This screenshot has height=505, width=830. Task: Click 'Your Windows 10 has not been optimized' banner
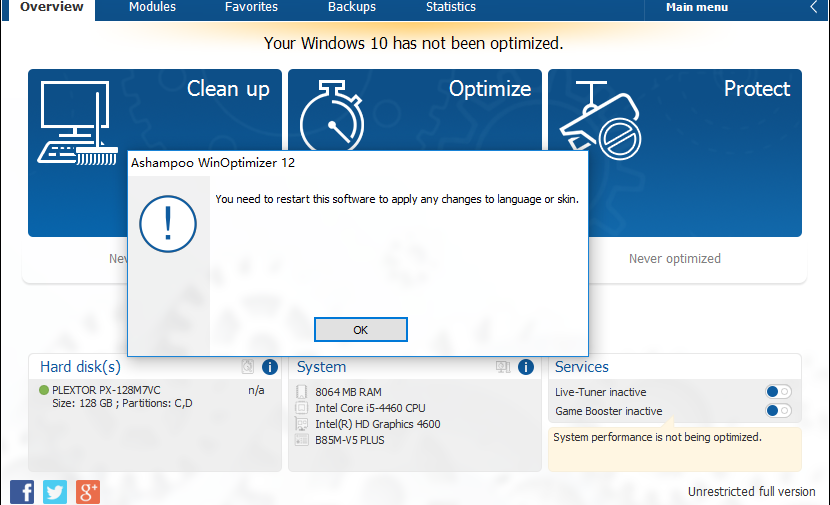click(413, 43)
